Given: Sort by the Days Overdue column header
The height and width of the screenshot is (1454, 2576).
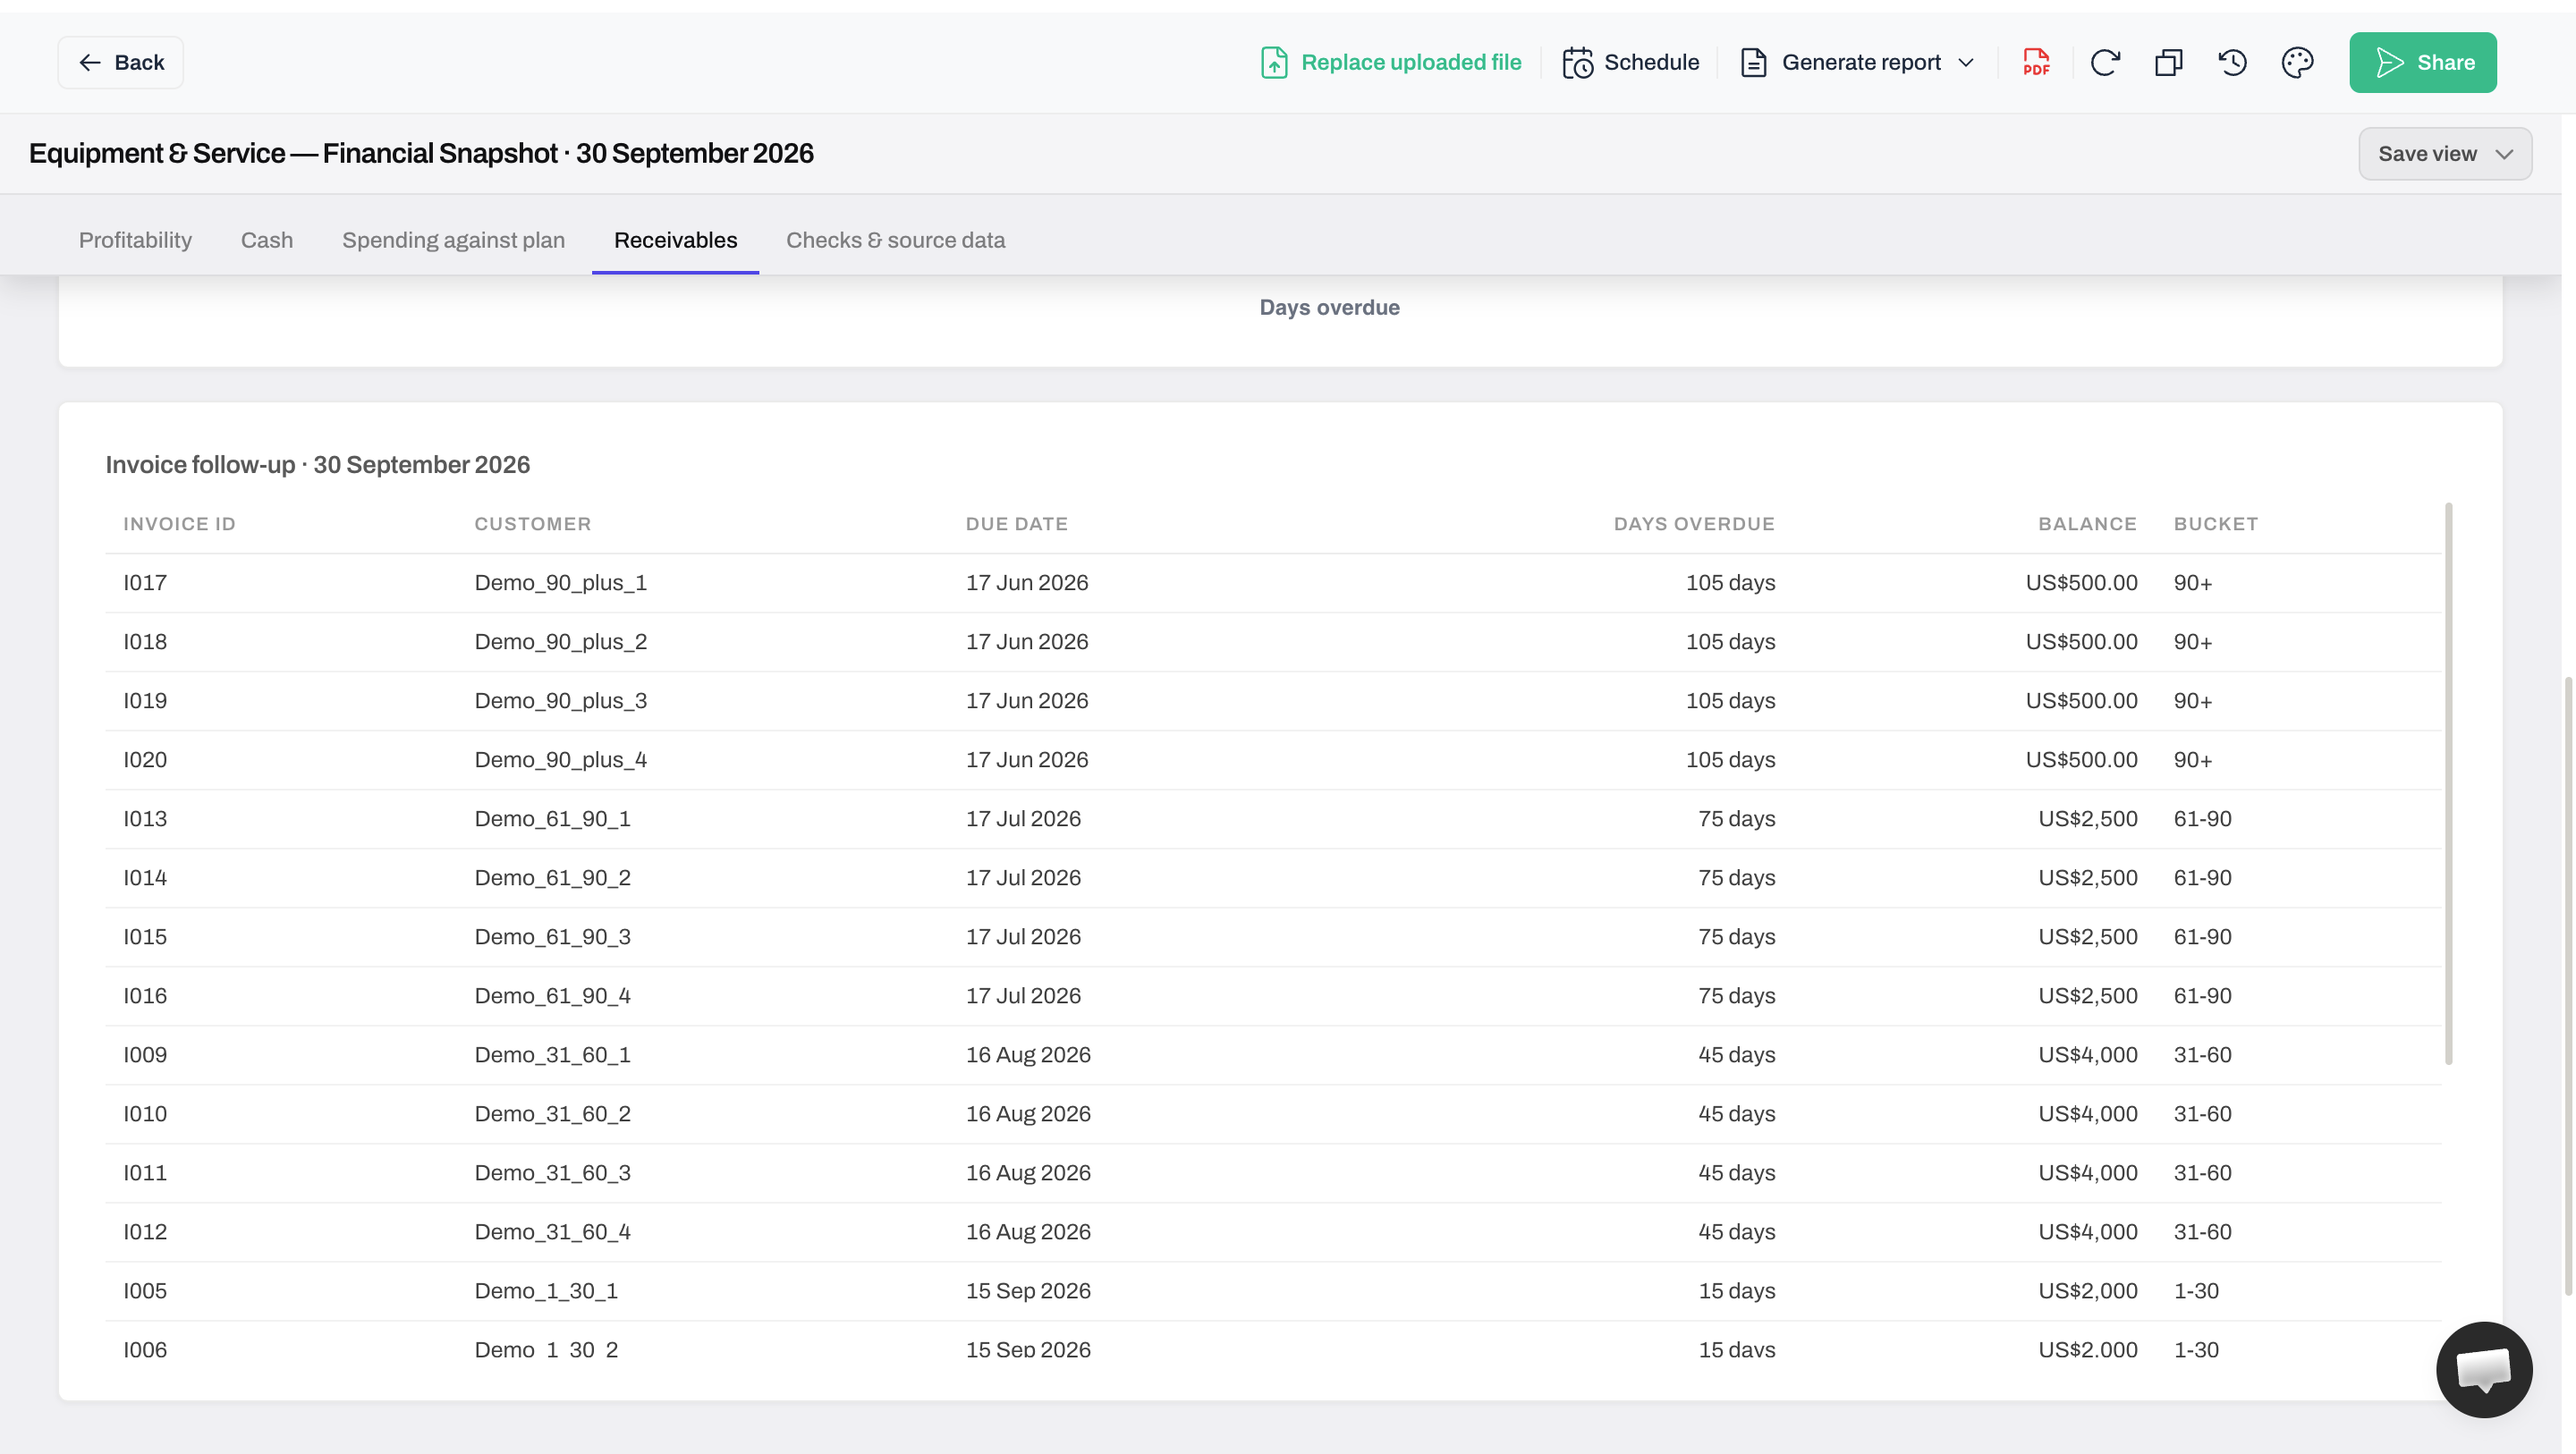Looking at the screenshot, I should [1694, 524].
